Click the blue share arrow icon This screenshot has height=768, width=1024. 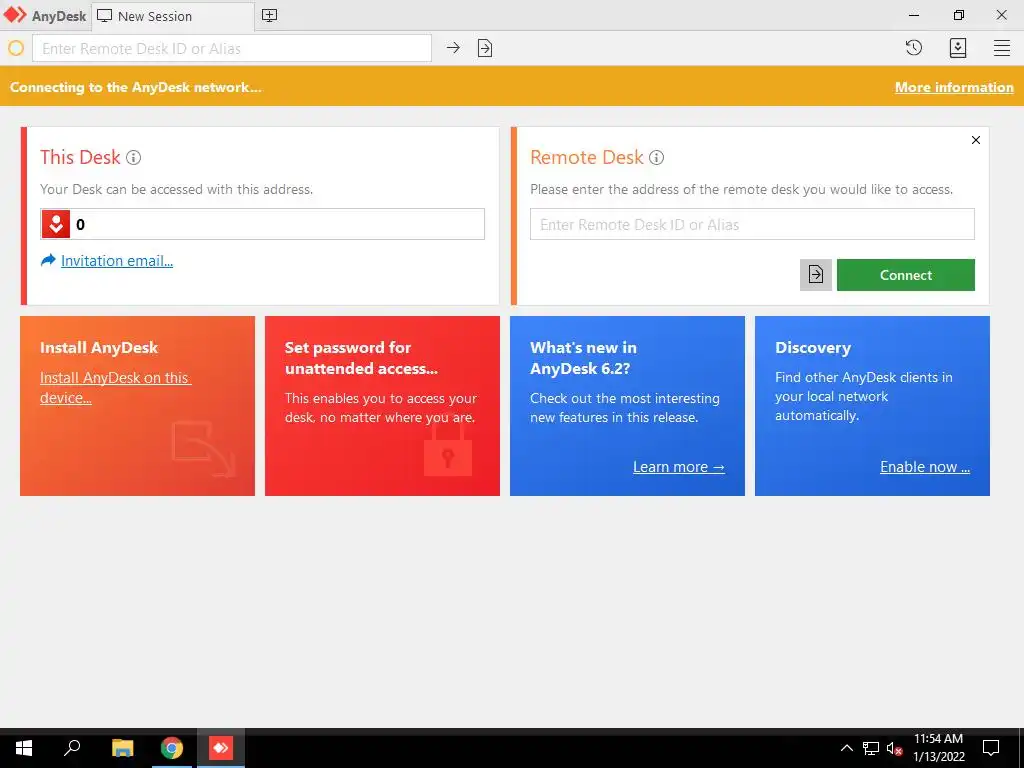coord(48,261)
